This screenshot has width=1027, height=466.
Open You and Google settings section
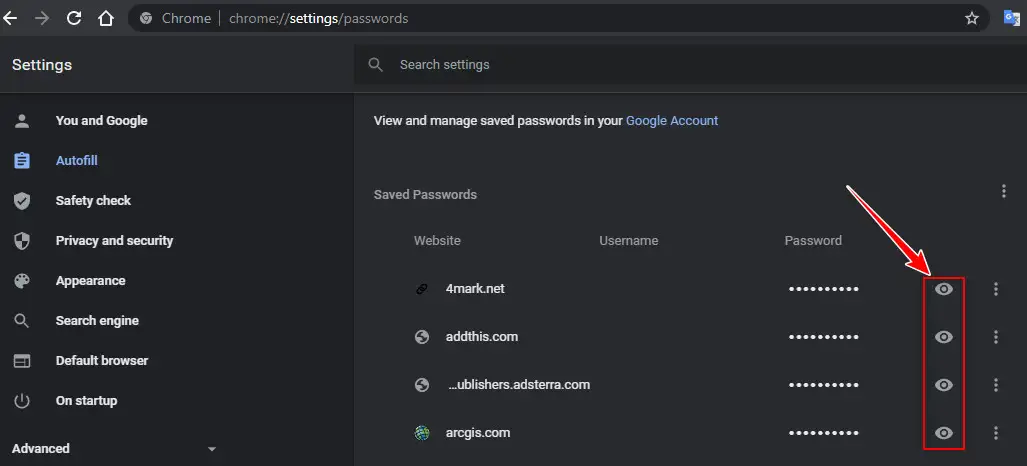coord(102,121)
